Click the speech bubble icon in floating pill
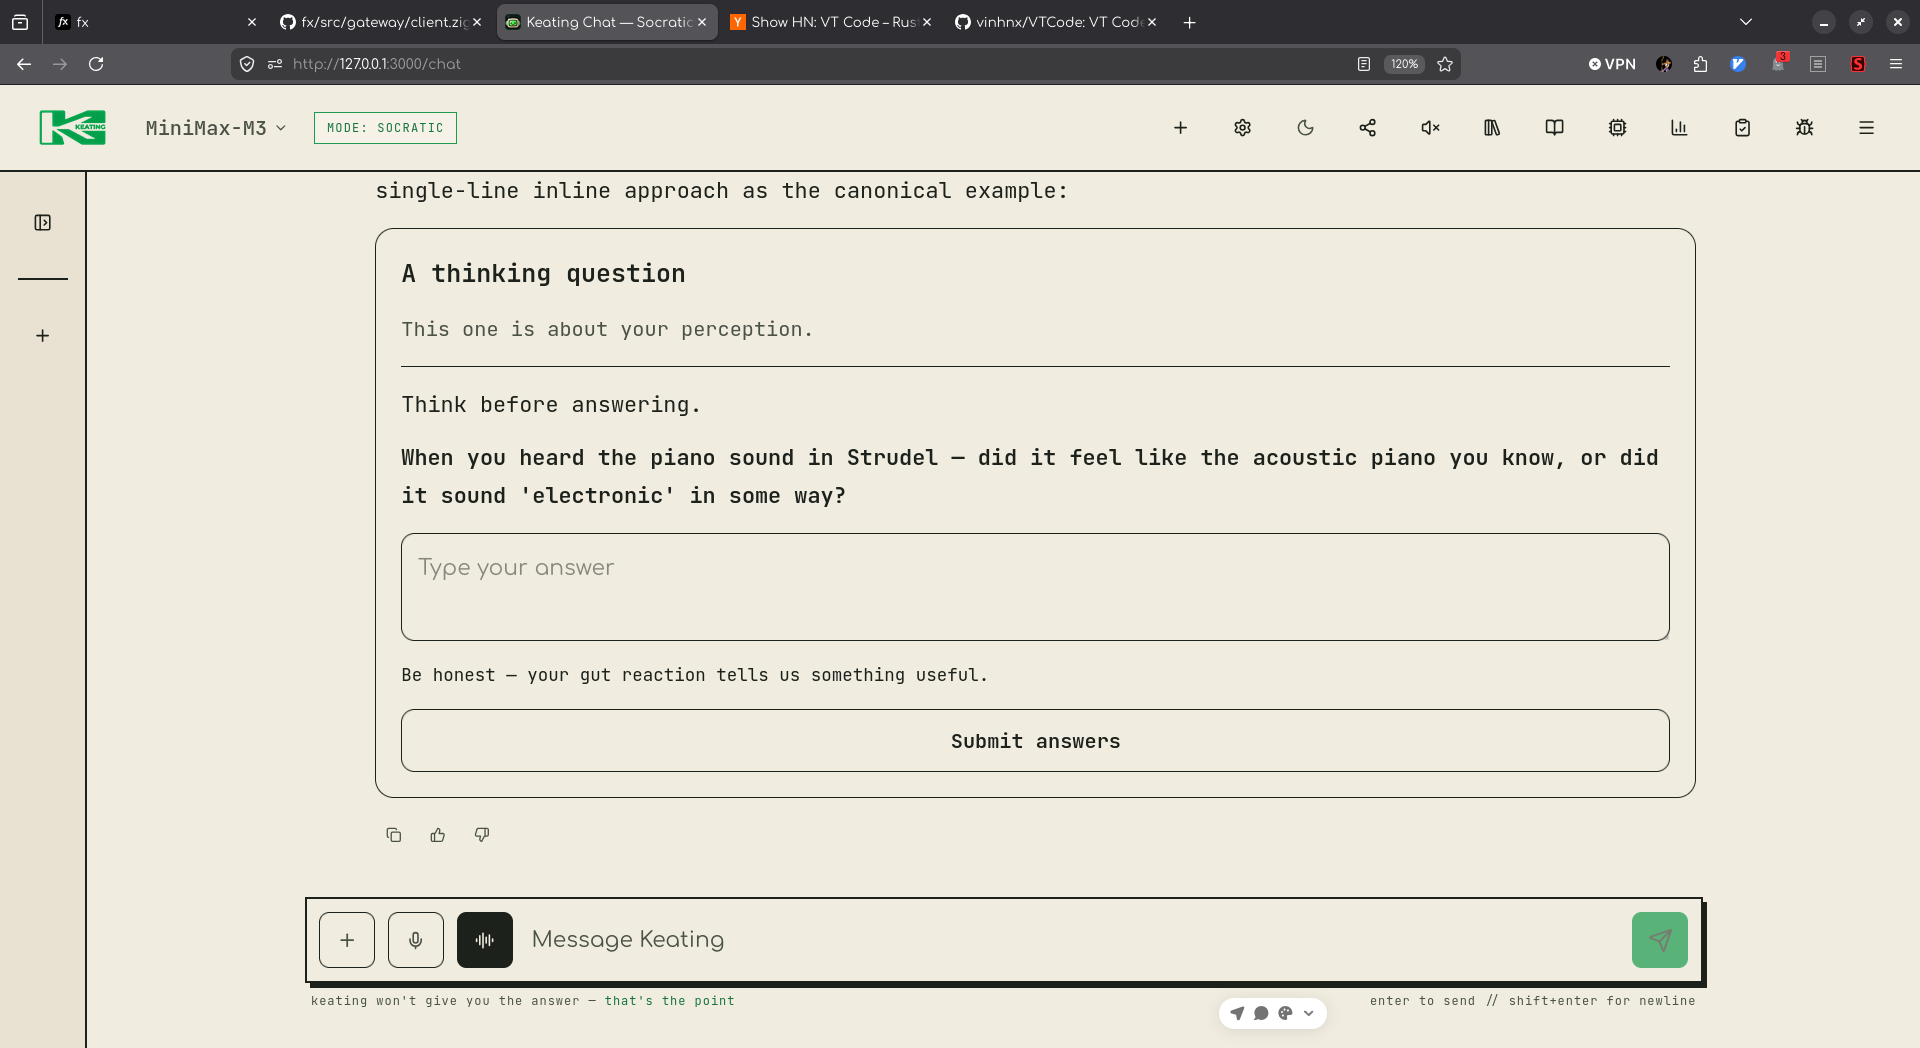This screenshot has height=1048, width=1920. tap(1261, 1013)
